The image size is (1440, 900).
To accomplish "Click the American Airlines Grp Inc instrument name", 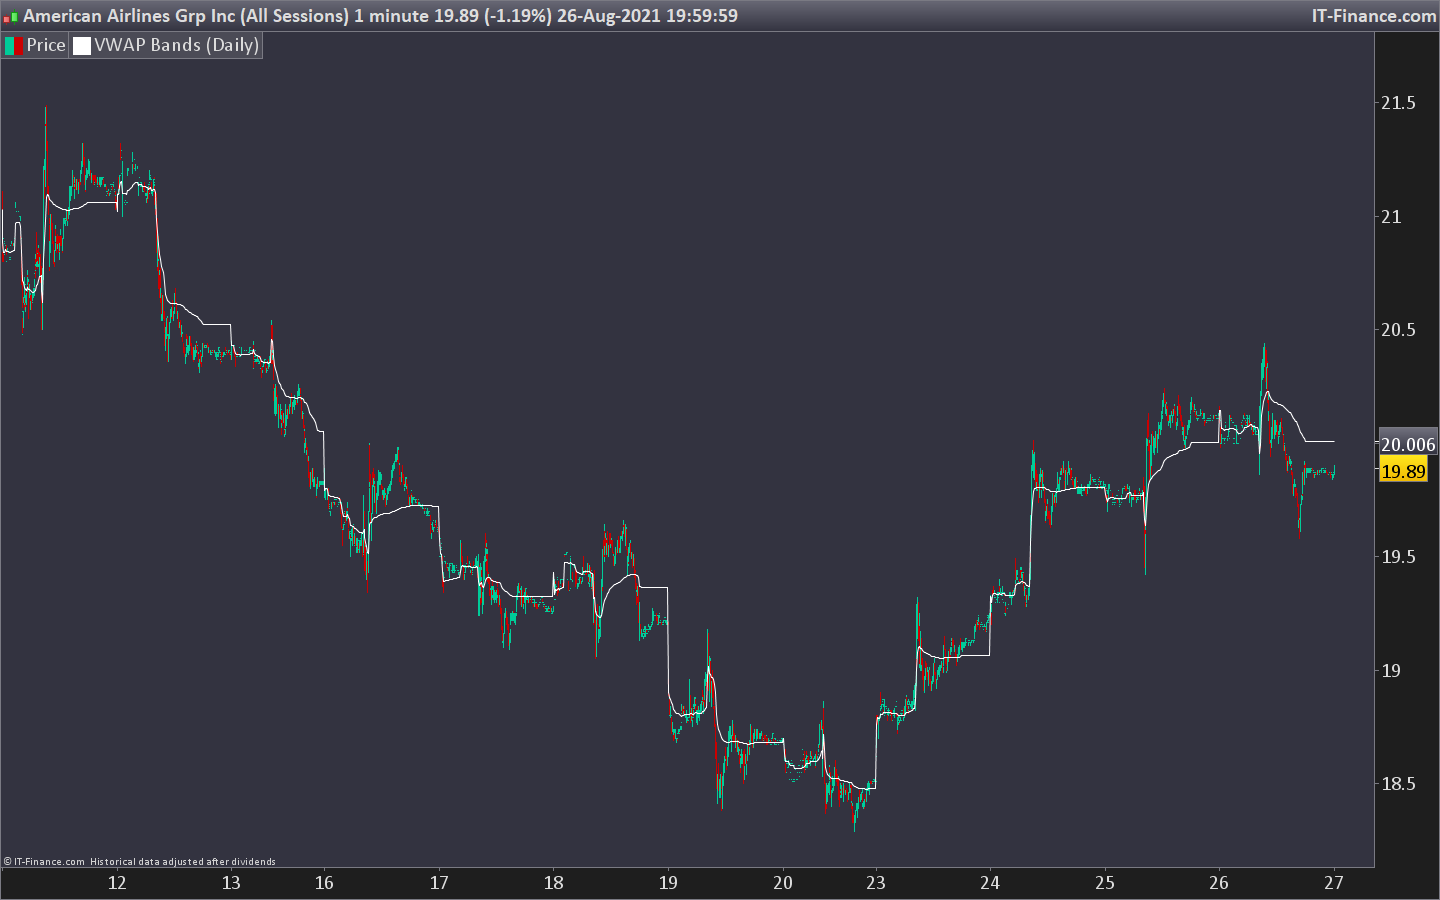I will [129, 16].
